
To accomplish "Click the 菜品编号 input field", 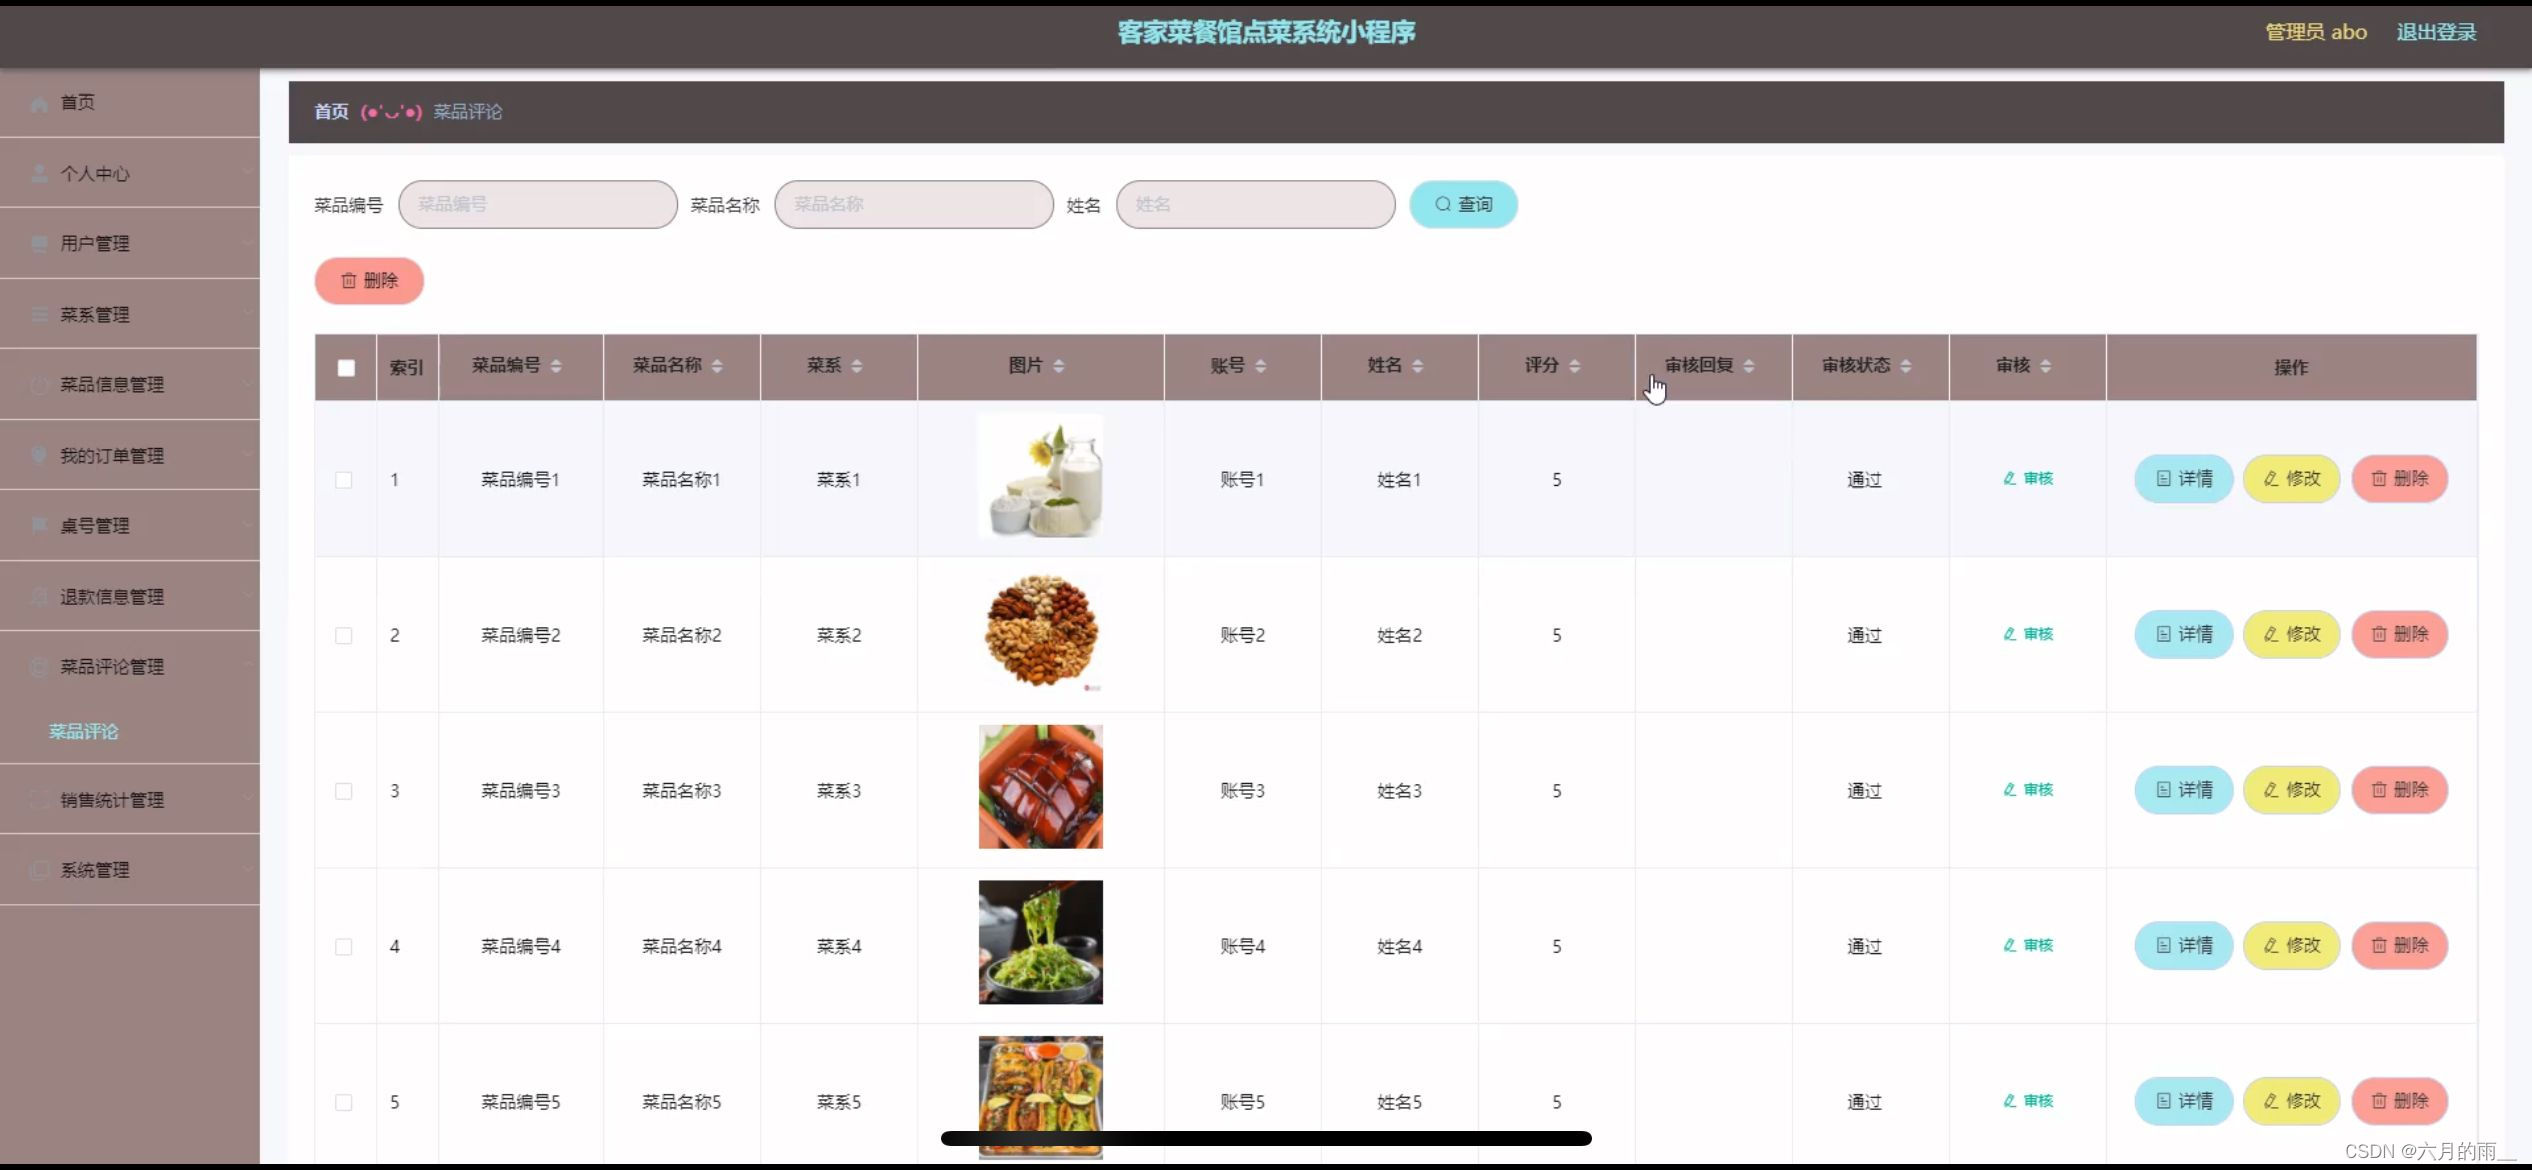I will [538, 203].
